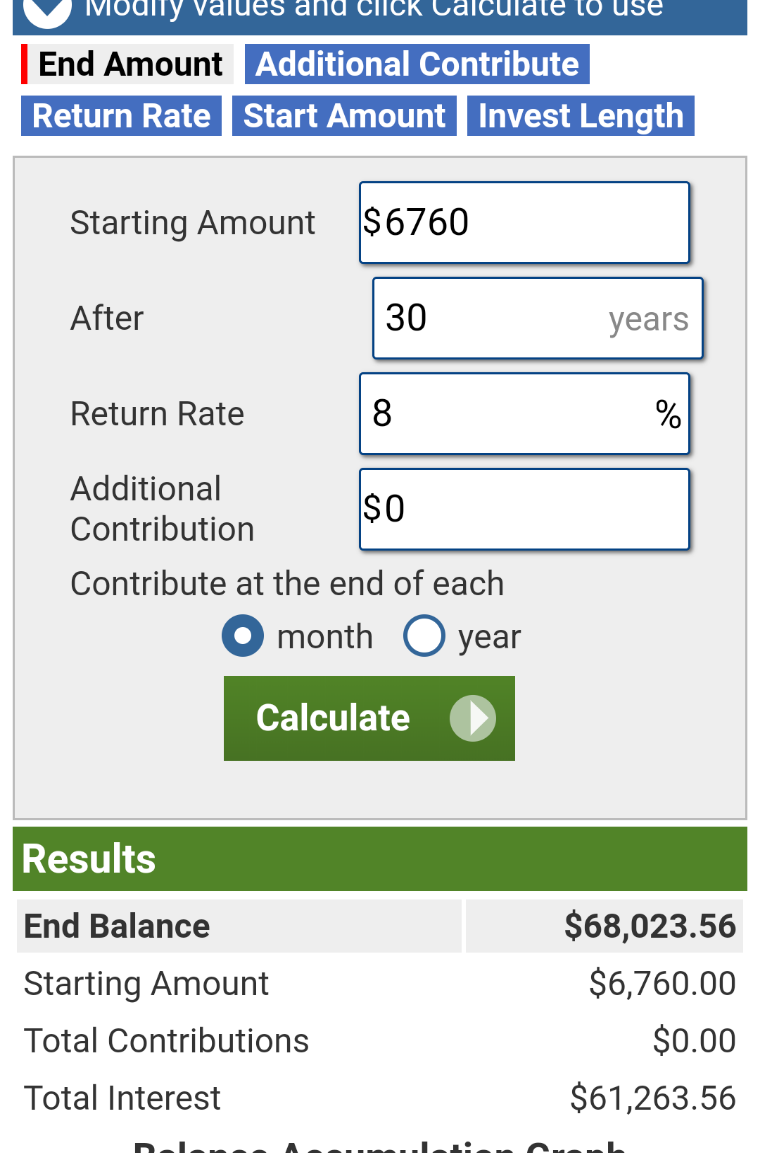Screen dimensions: 760x1153
Task: Click the Results section header
Action: [380, 859]
